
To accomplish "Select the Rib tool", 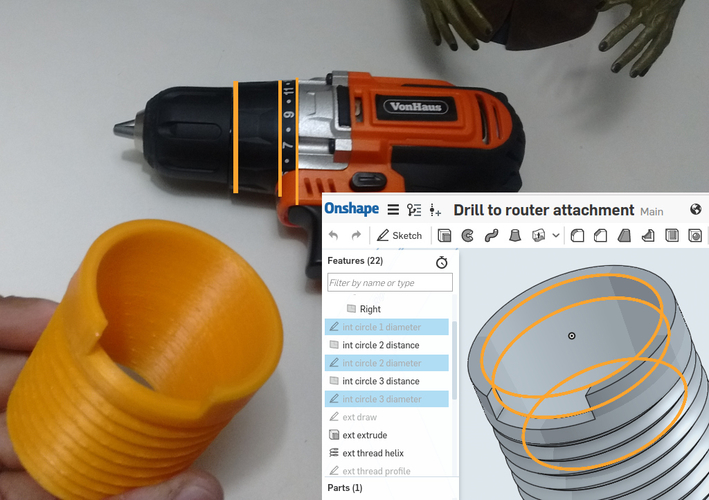I will [x=648, y=236].
